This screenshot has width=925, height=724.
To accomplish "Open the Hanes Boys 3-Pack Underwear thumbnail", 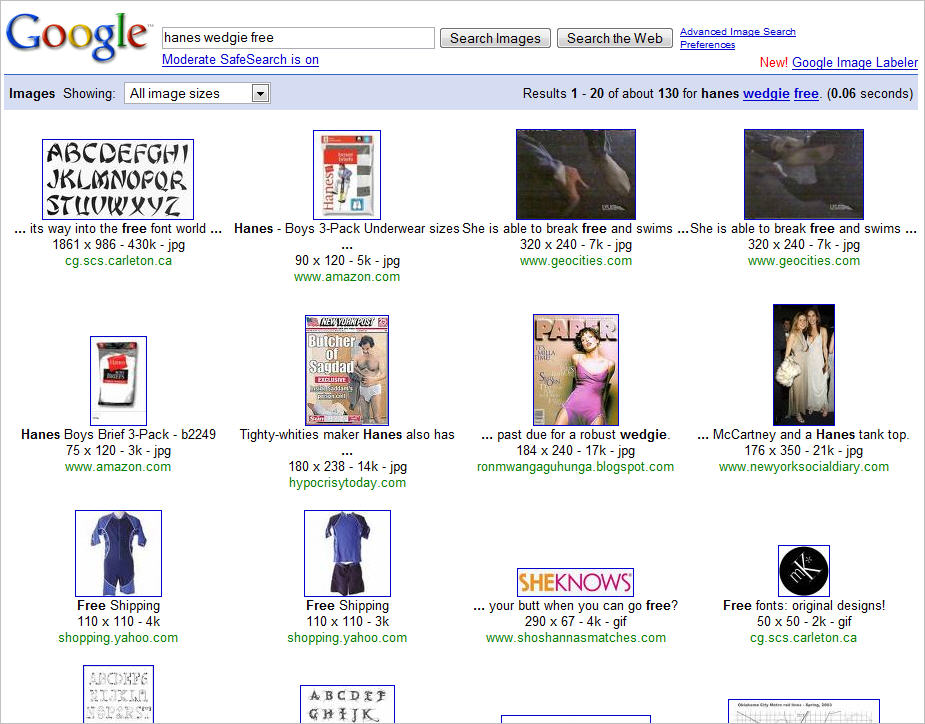I will click(x=347, y=175).
